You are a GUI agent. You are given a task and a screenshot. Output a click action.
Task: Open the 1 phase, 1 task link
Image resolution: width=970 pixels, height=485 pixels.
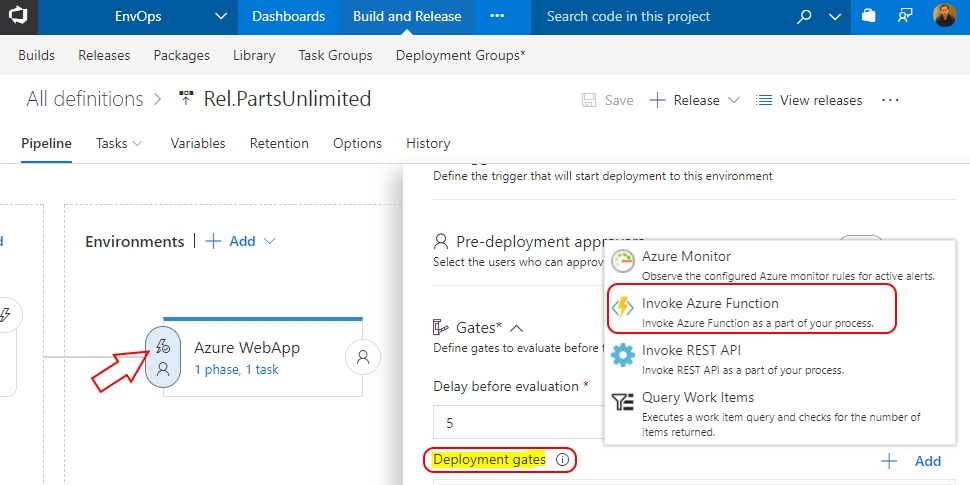236,369
